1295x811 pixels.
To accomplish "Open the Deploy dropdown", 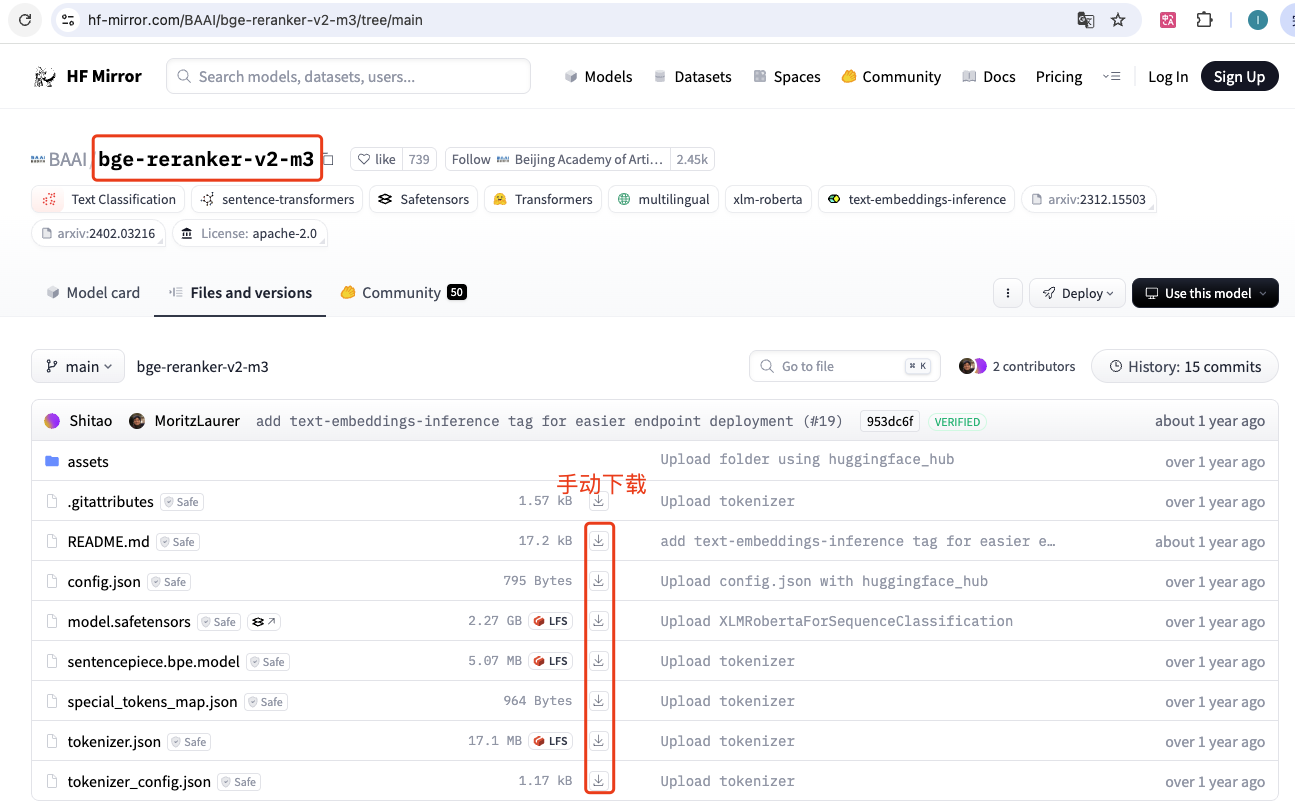I will tap(1077, 293).
